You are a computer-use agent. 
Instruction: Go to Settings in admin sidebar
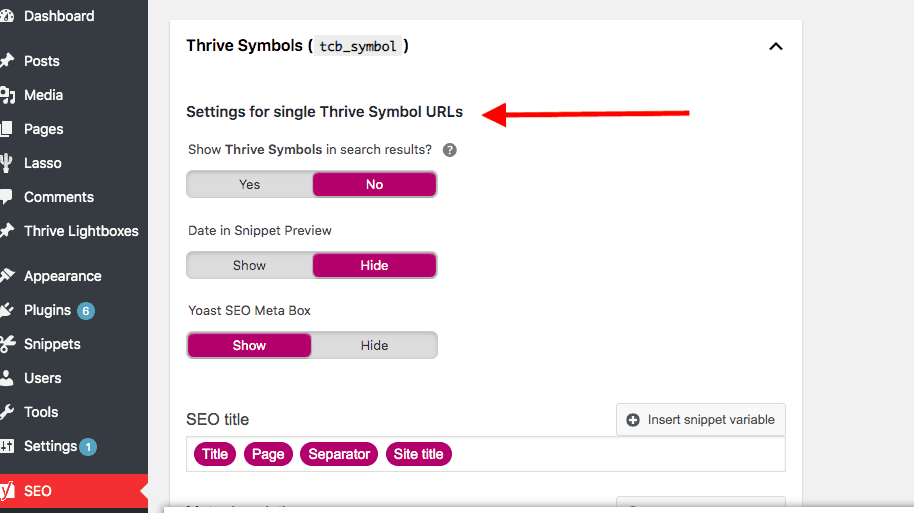[x=50, y=447]
